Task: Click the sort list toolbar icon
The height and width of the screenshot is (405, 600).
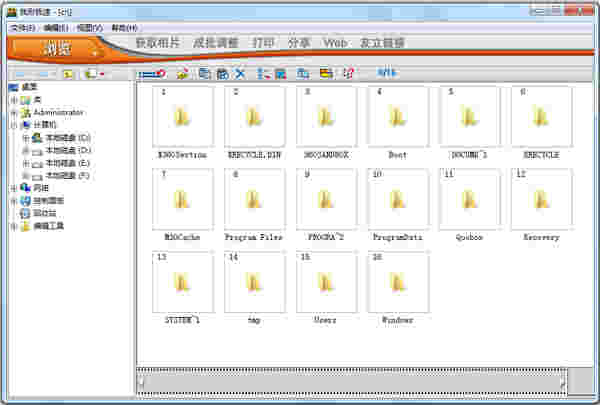Action: (x=262, y=73)
